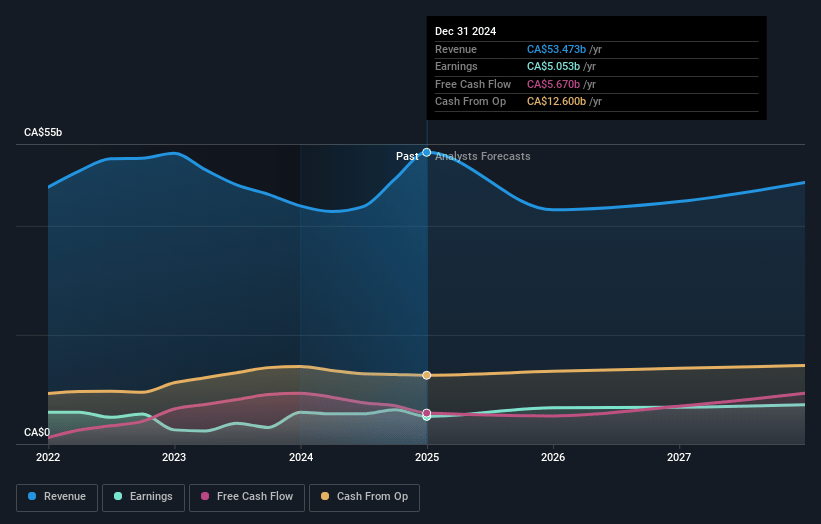Click the 2026 x-axis label
This screenshot has width=821, height=524.
click(553, 458)
